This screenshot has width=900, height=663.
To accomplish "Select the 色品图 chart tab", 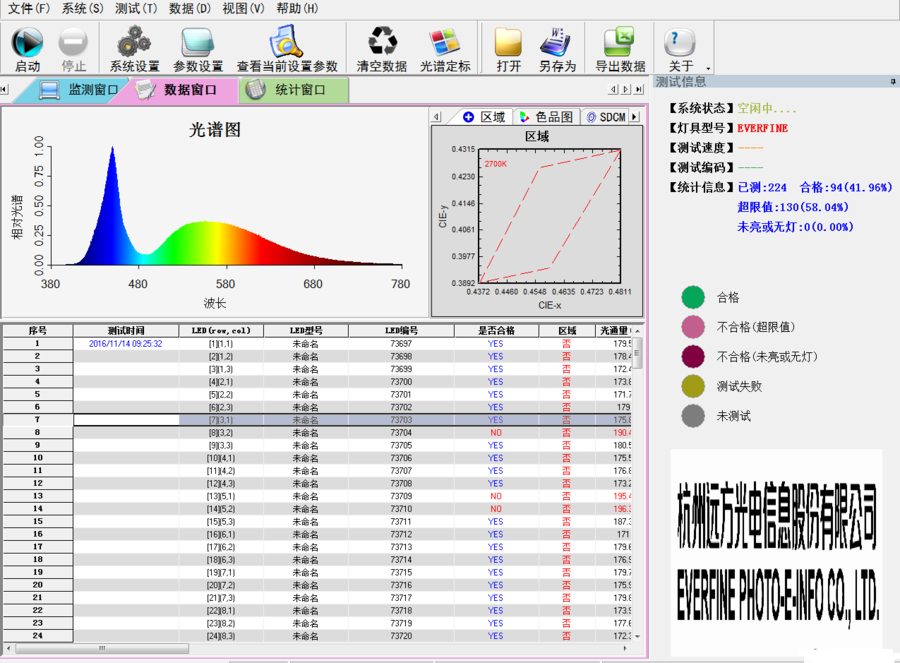I will point(546,117).
